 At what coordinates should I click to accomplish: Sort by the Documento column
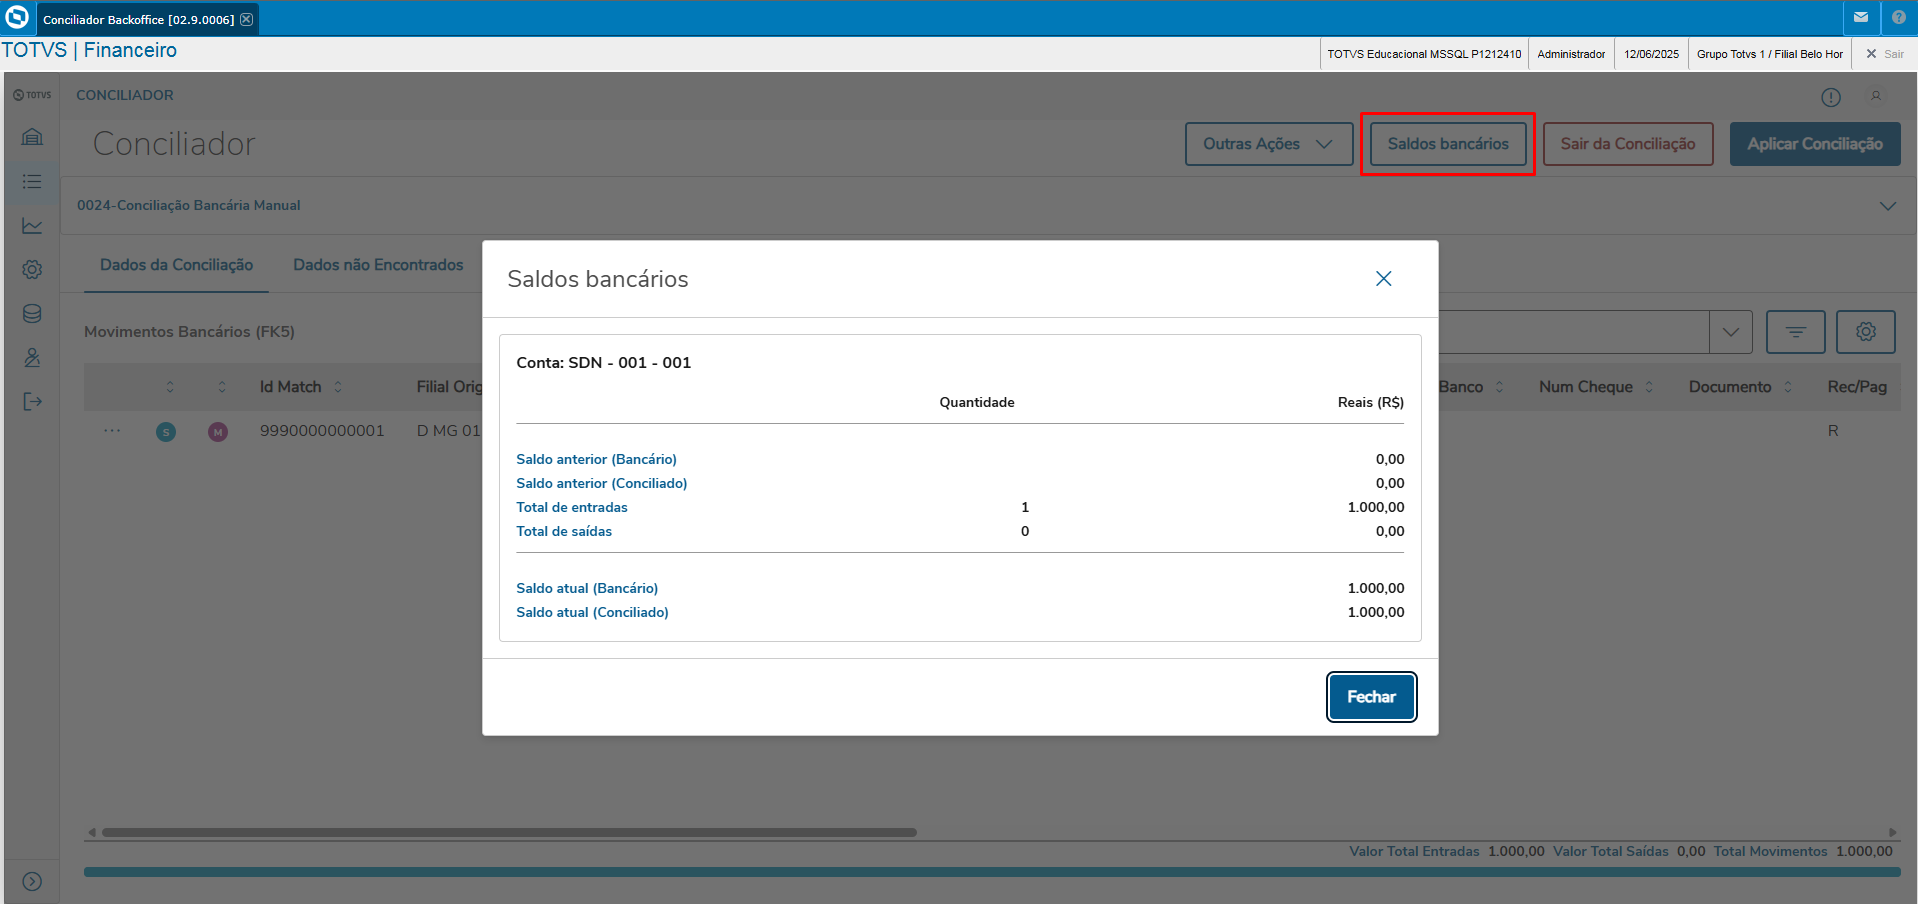(1788, 387)
